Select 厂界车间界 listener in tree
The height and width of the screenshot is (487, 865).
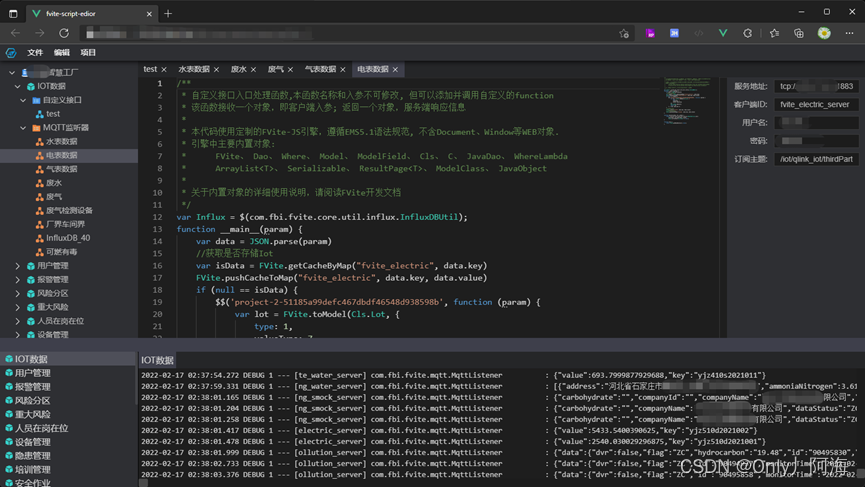(x=66, y=224)
